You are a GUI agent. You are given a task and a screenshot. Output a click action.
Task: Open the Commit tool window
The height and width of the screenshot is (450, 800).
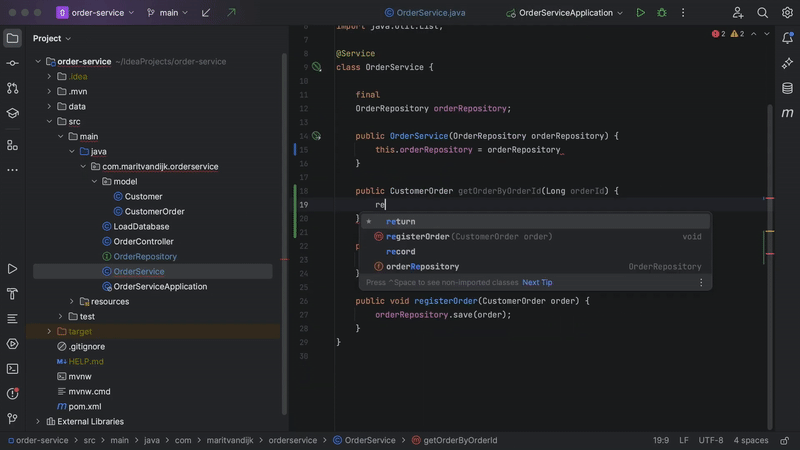12,63
